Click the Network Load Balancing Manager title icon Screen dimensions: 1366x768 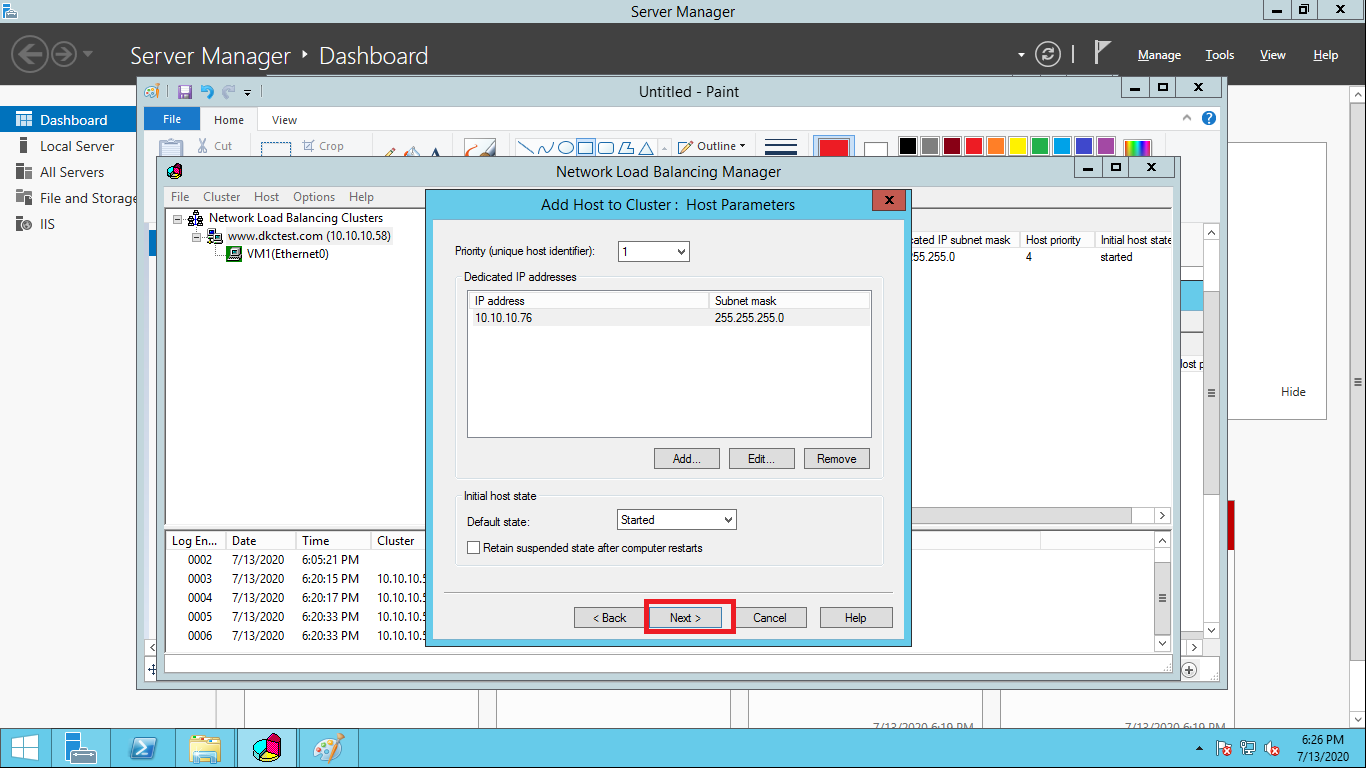coord(175,171)
